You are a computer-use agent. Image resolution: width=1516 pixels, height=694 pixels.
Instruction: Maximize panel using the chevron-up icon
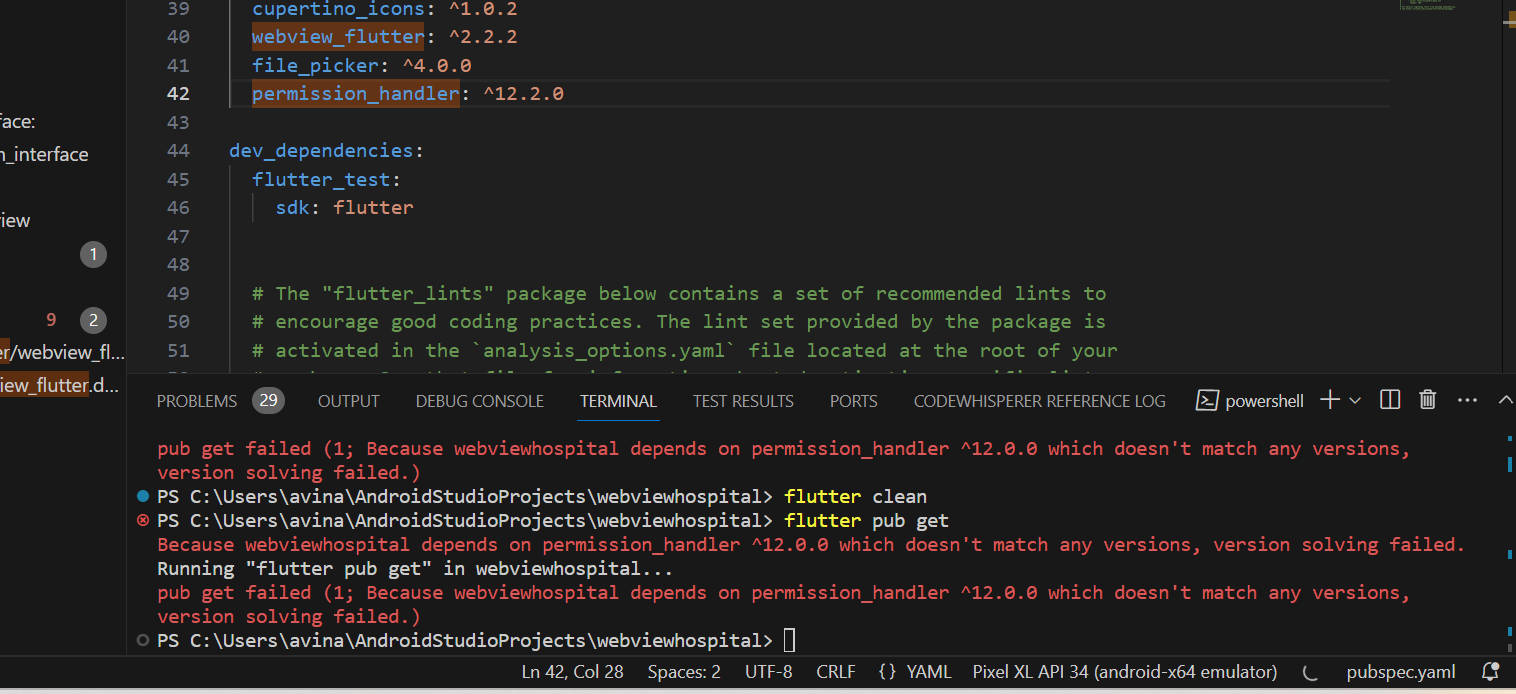[x=1505, y=400]
